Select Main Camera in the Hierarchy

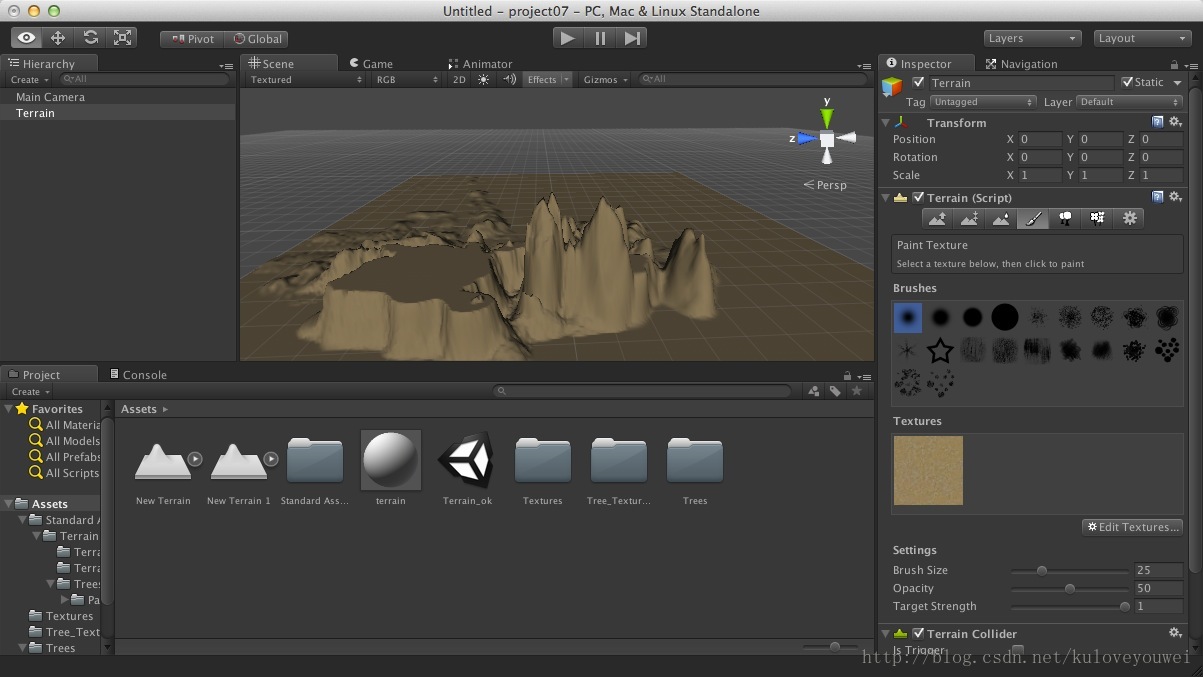50,97
